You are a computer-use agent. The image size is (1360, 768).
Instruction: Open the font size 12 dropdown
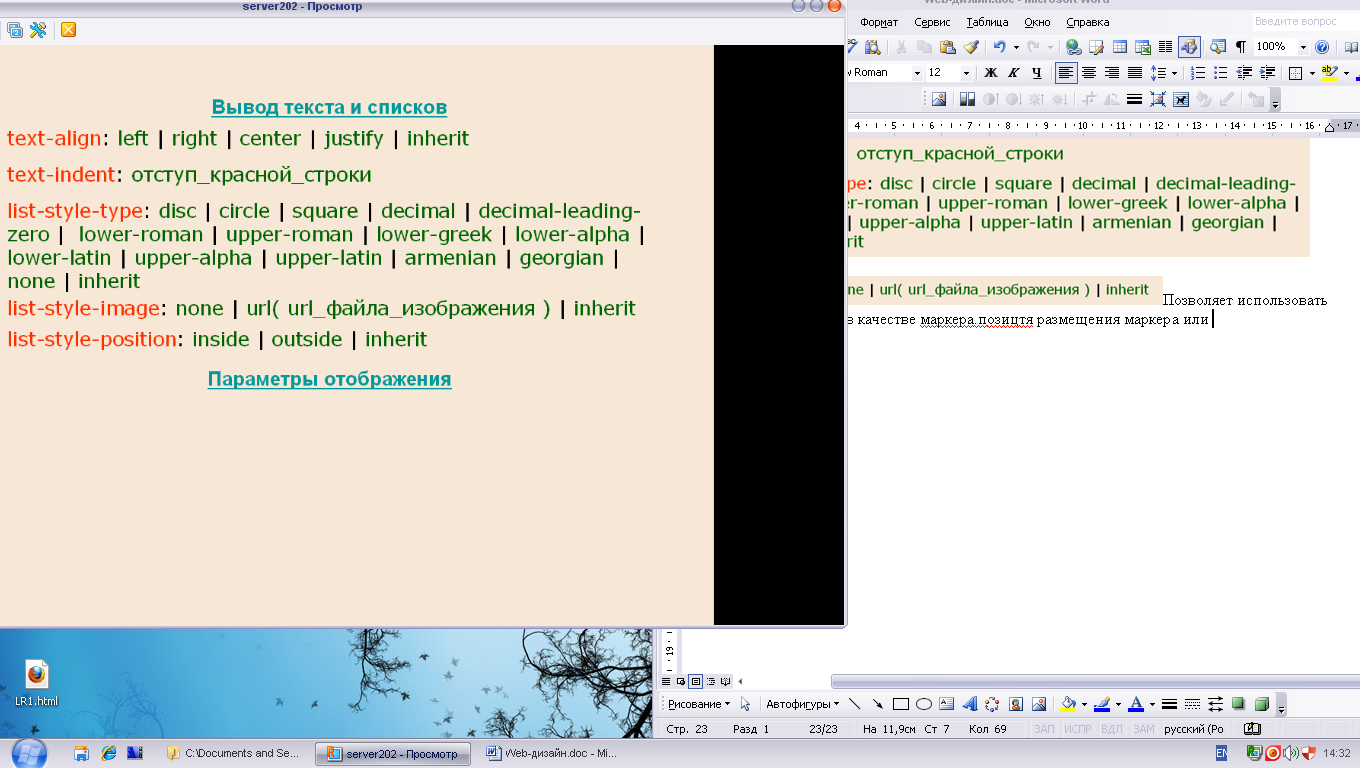click(966, 73)
